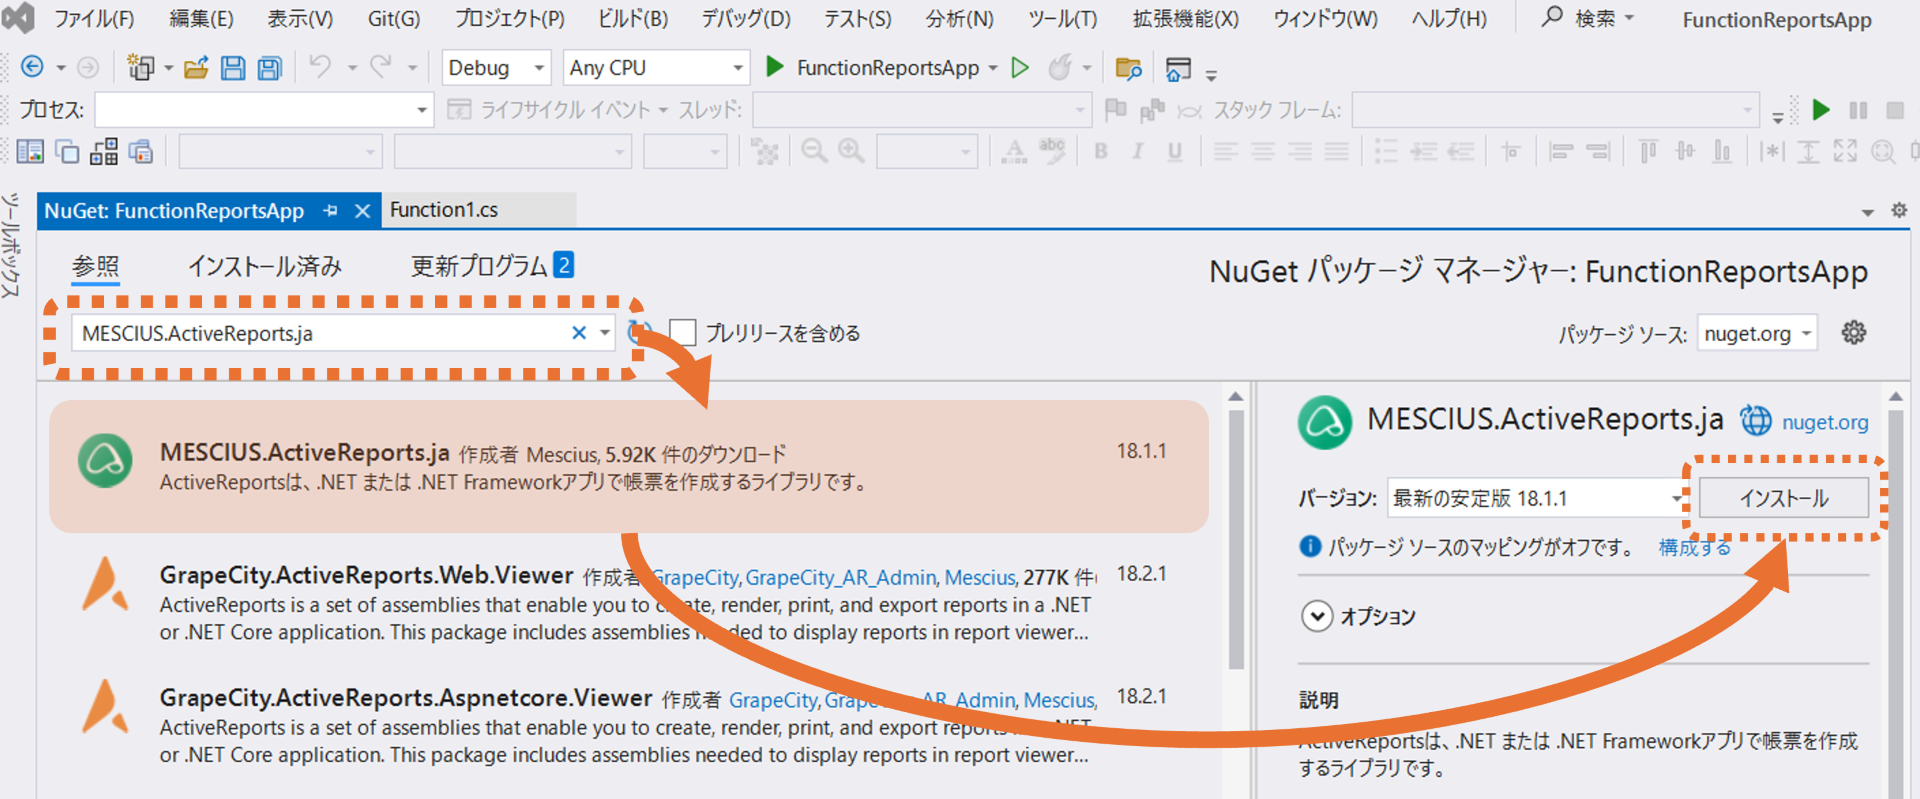Click the Open File folder icon
Viewport: 1920px width, 799px height.
click(196, 67)
